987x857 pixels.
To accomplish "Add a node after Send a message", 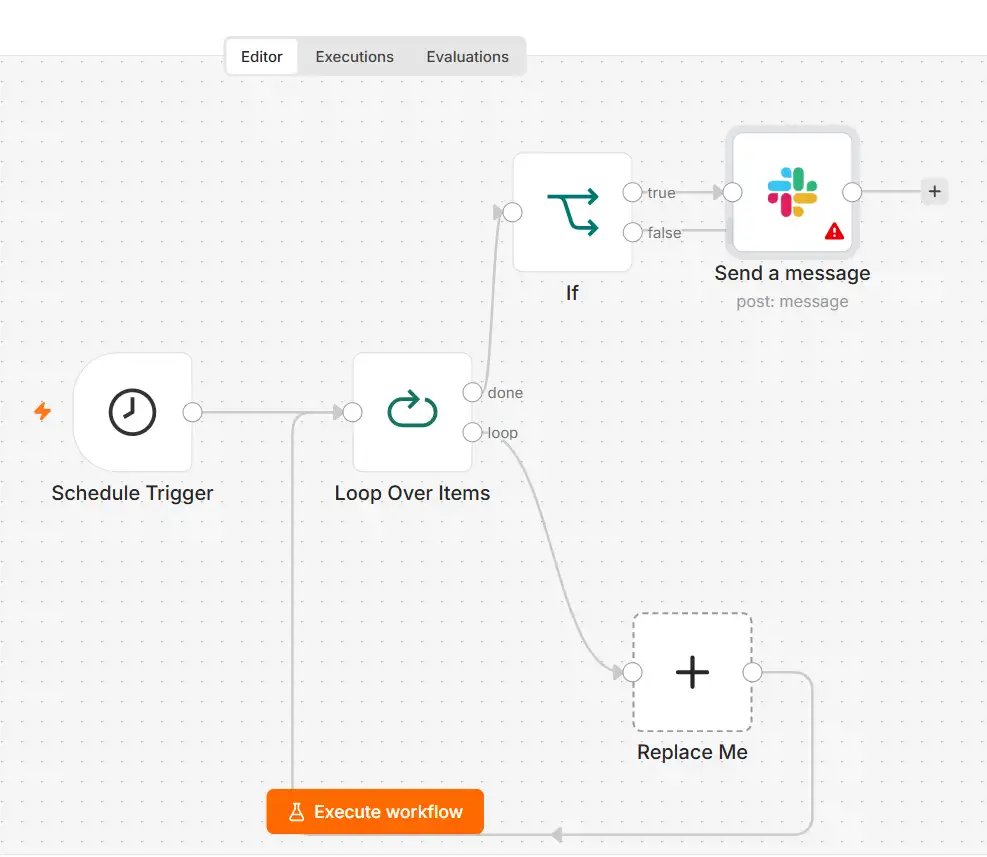I will 934,191.
